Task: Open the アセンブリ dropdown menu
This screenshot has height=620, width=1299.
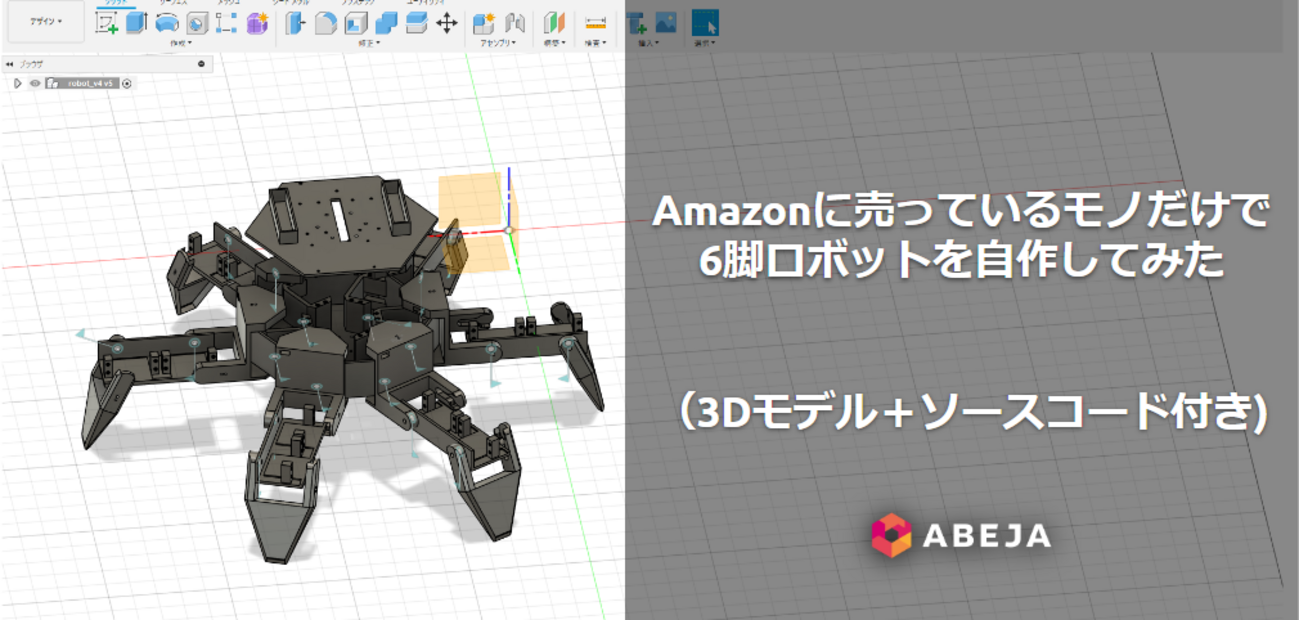Action: [x=499, y=43]
